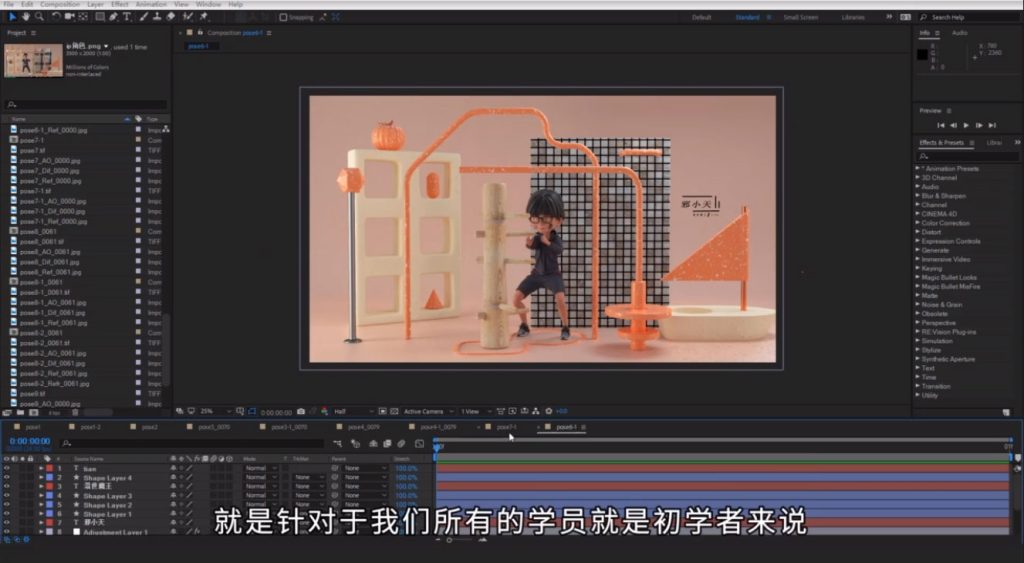Open the Half resolution dropdown
The height and width of the screenshot is (563, 1024).
(354, 411)
